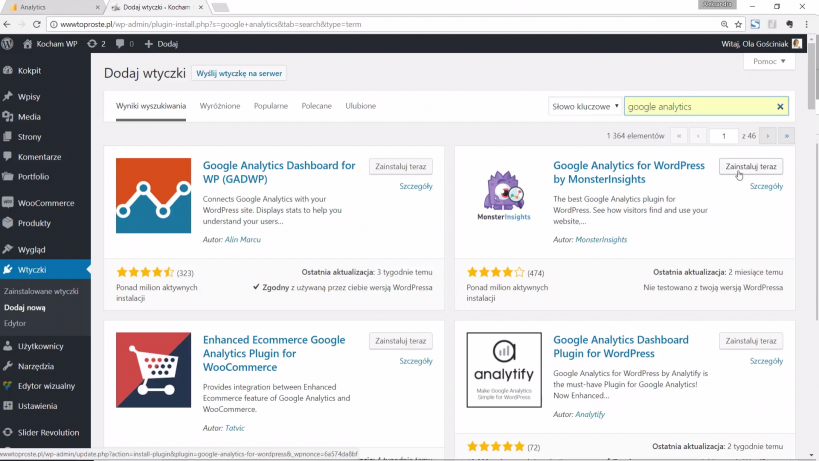Click the Dodaj plus icon in admin bar
The height and width of the screenshot is (461, 819).
click(148, 44)
